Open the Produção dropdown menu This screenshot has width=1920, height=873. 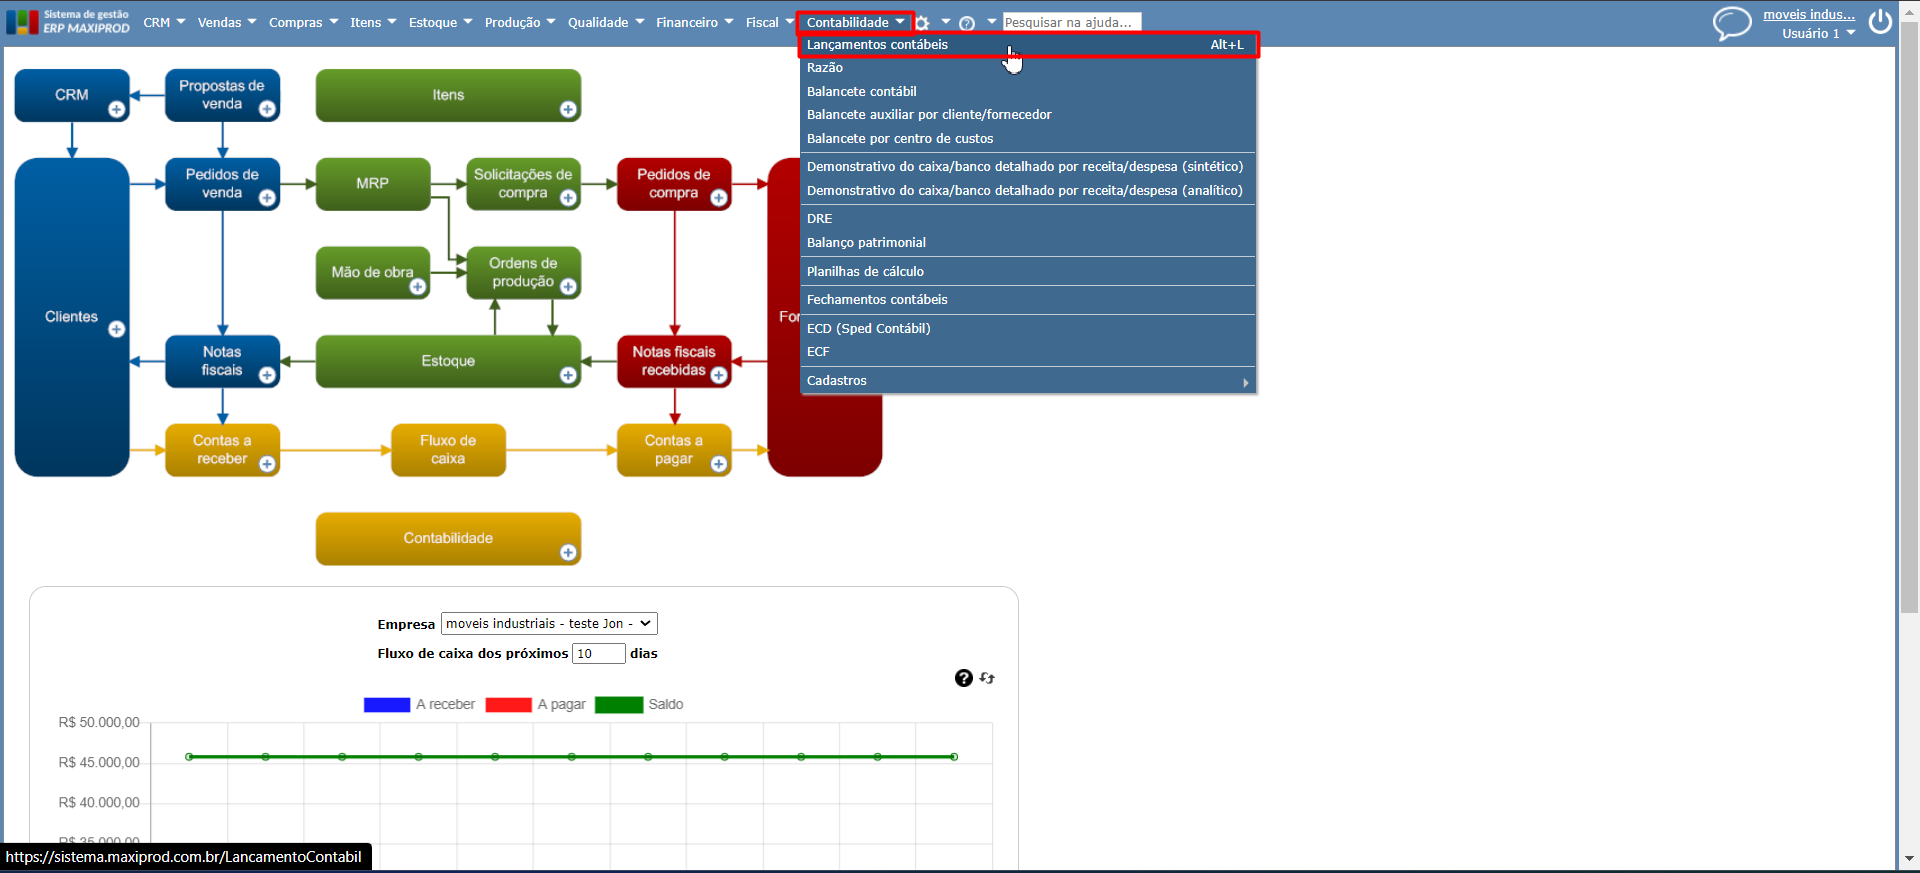[x=520, y=22]
